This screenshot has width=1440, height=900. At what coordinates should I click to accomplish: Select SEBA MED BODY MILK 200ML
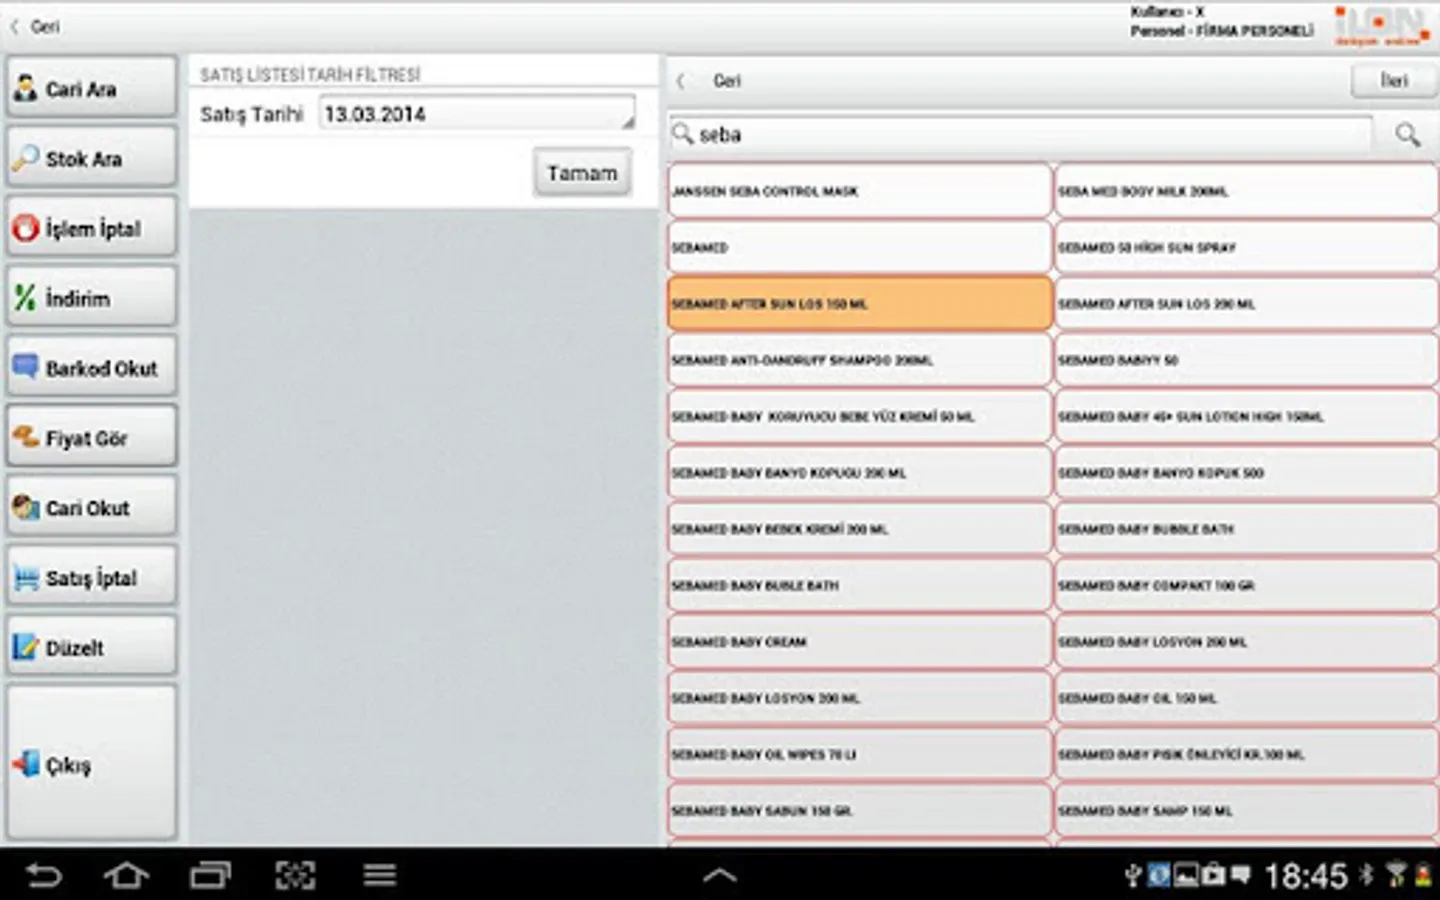tap(1246, 191)
